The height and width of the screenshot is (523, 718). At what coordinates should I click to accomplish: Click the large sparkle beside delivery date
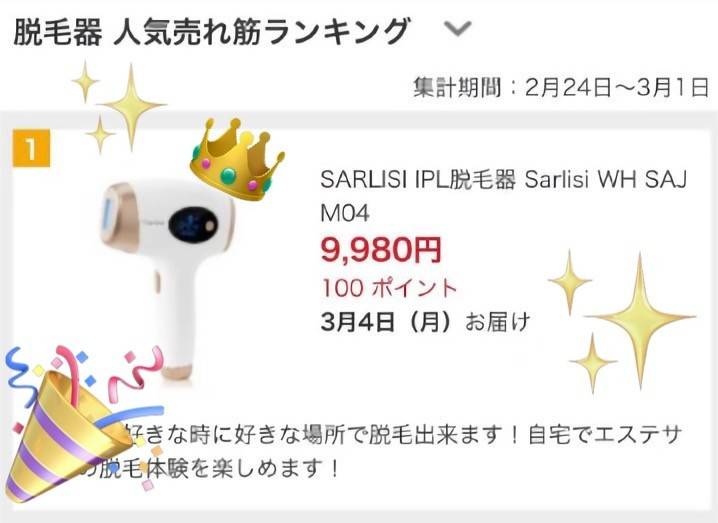[640, 317]
